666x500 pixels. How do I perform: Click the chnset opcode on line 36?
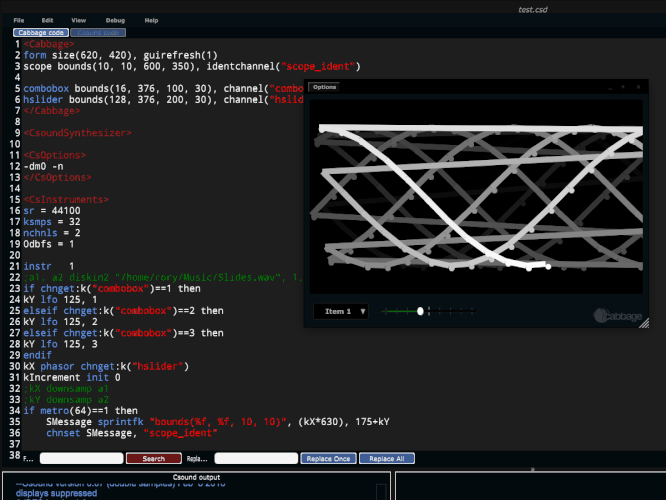pyautogui.click(x=63, y=433)
